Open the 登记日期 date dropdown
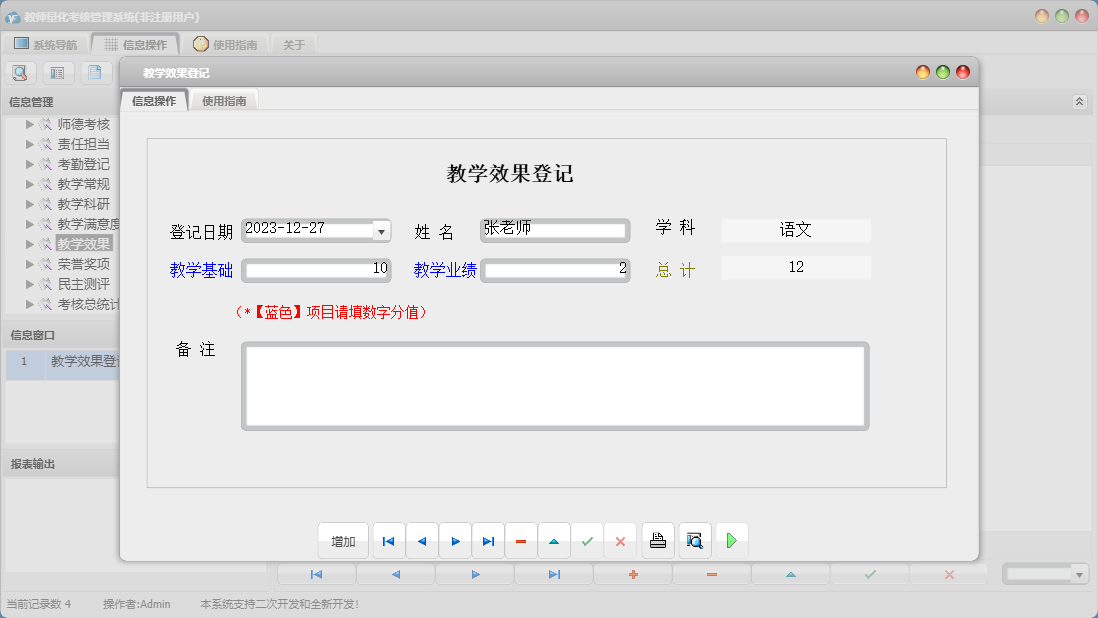1098x618 pixels. pyautogui.click(x=381, y=230)
